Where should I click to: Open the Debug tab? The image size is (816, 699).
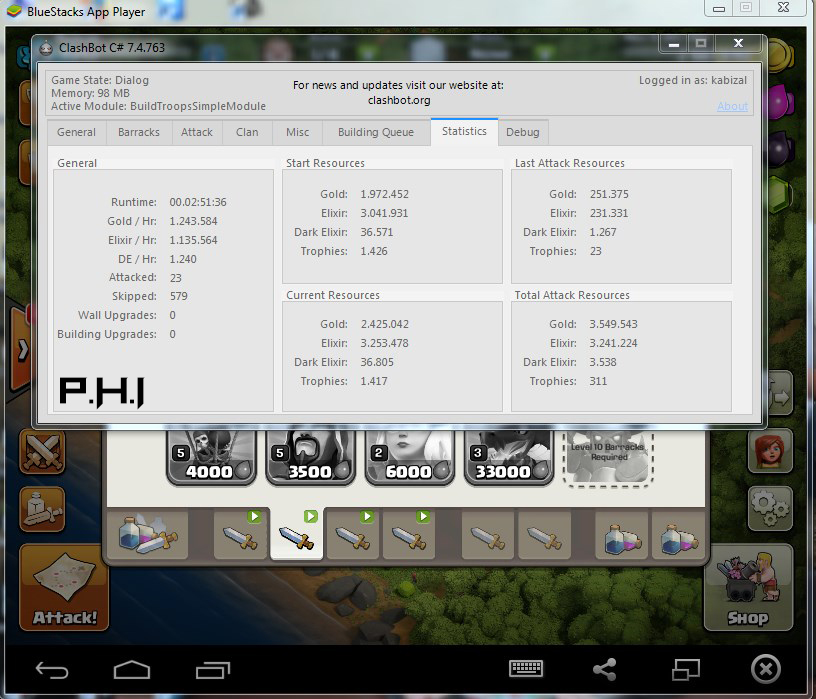point(523,132)
